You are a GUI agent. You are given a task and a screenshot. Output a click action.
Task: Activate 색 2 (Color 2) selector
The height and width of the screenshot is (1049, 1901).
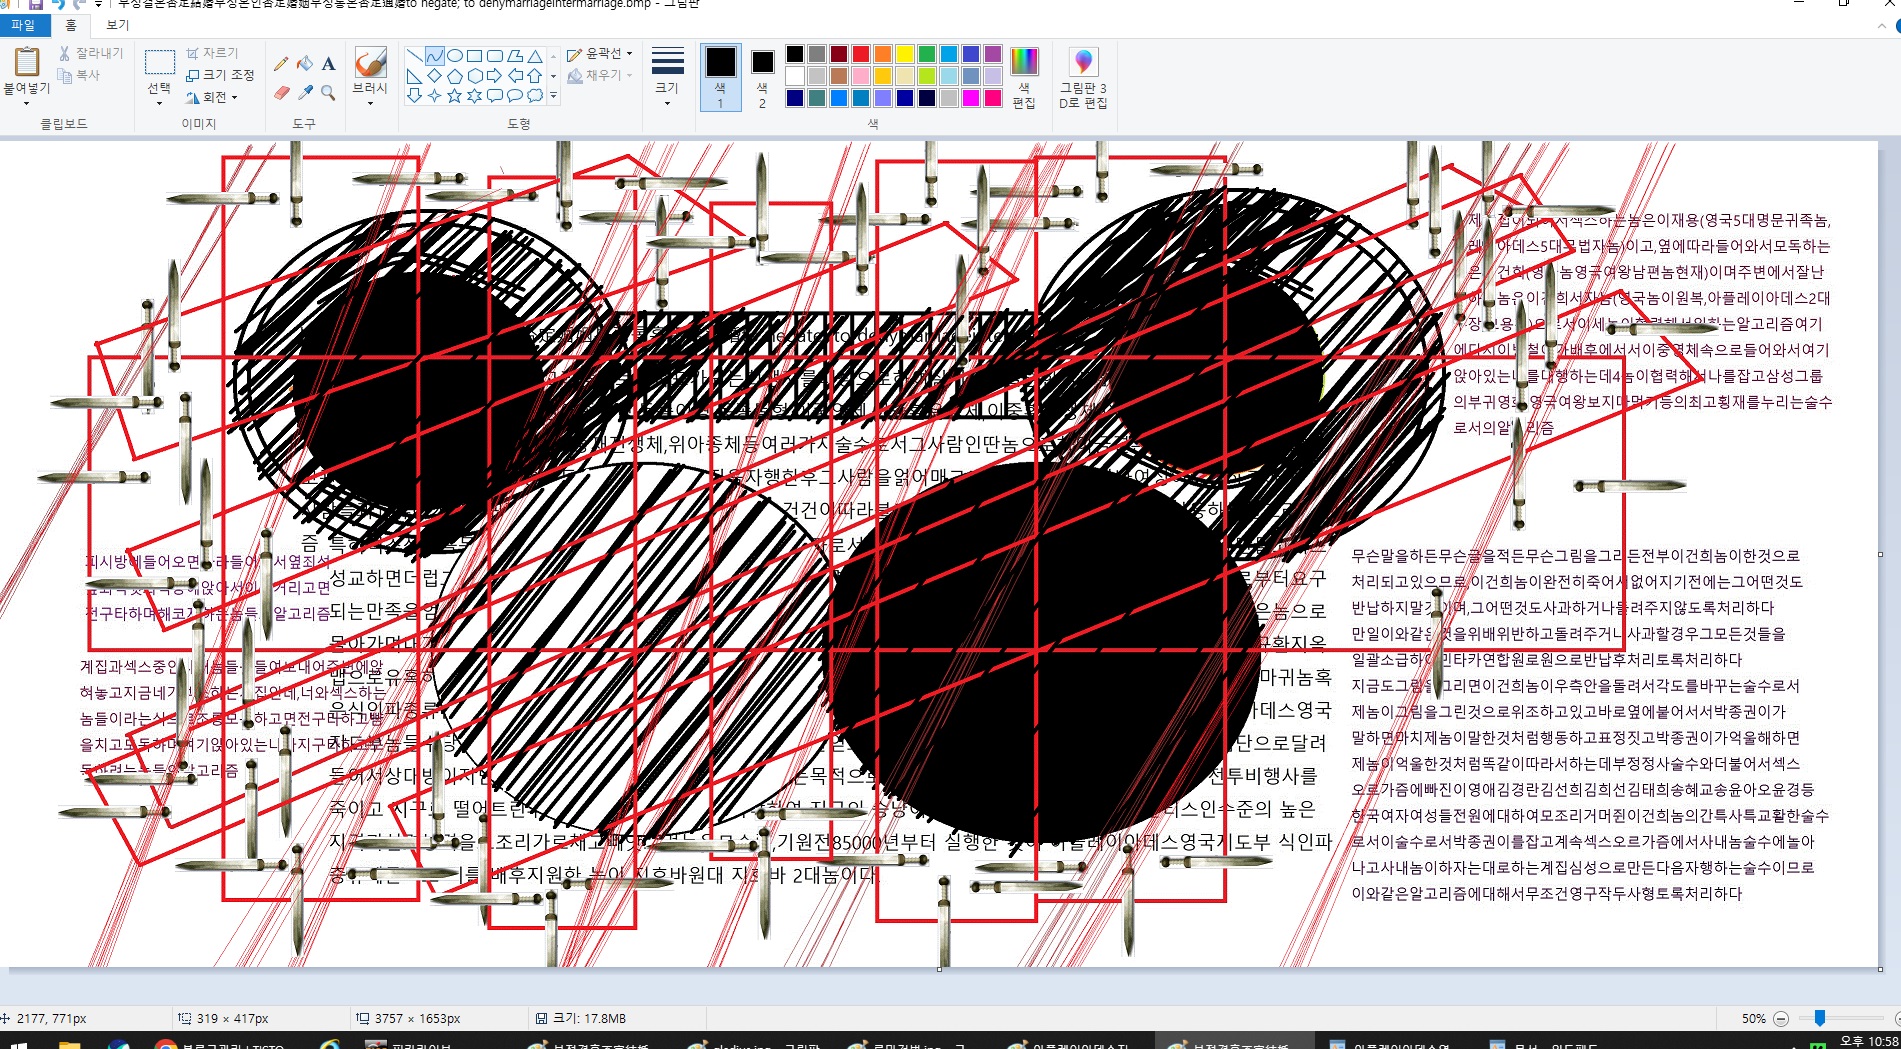pyautogui.click(x=762, y=78)
